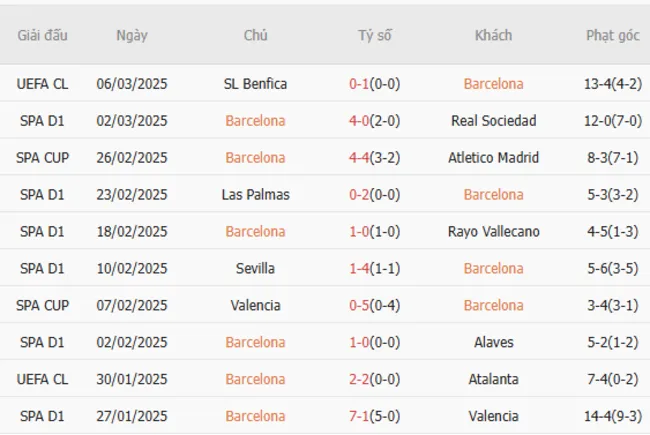Click the Giải đấu column header
Image resolution: width=650 pixels, height=435 pixels.
pyautogui.click(x=42, y=35)
